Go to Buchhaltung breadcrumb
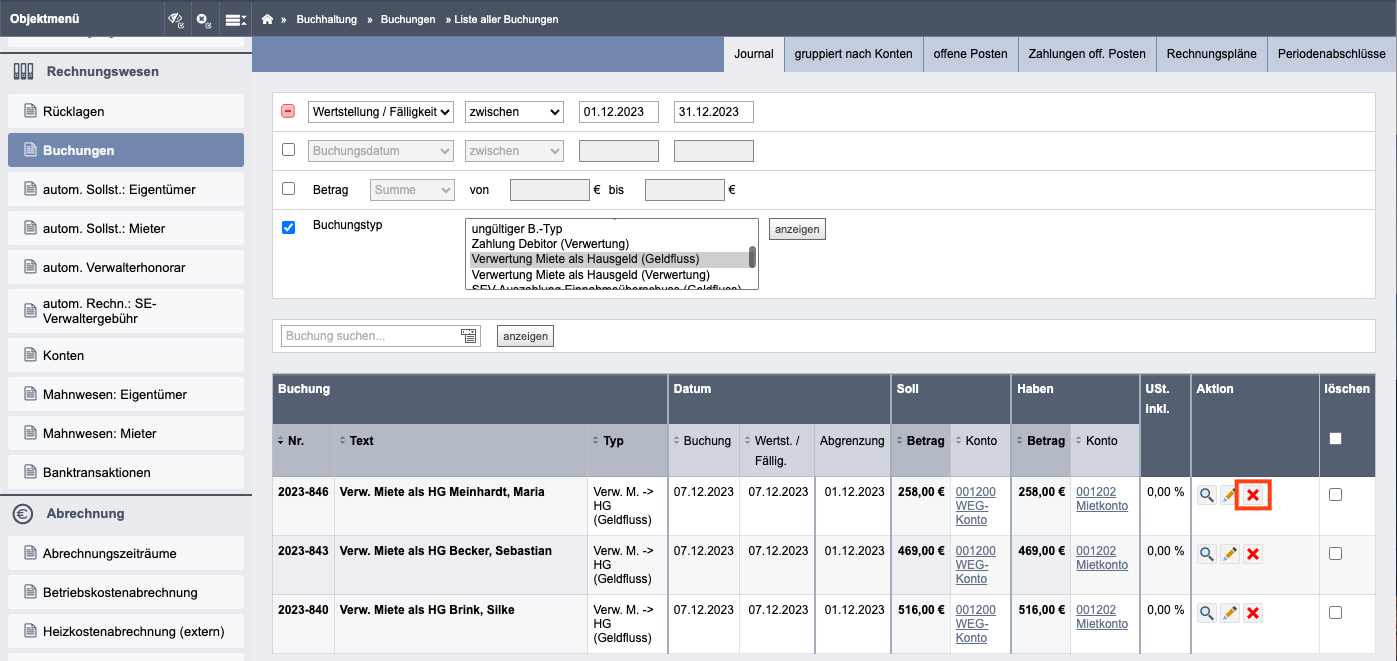Image resolution: width=1397 pixels, height=661 pixels. click(x=327, y=19)
